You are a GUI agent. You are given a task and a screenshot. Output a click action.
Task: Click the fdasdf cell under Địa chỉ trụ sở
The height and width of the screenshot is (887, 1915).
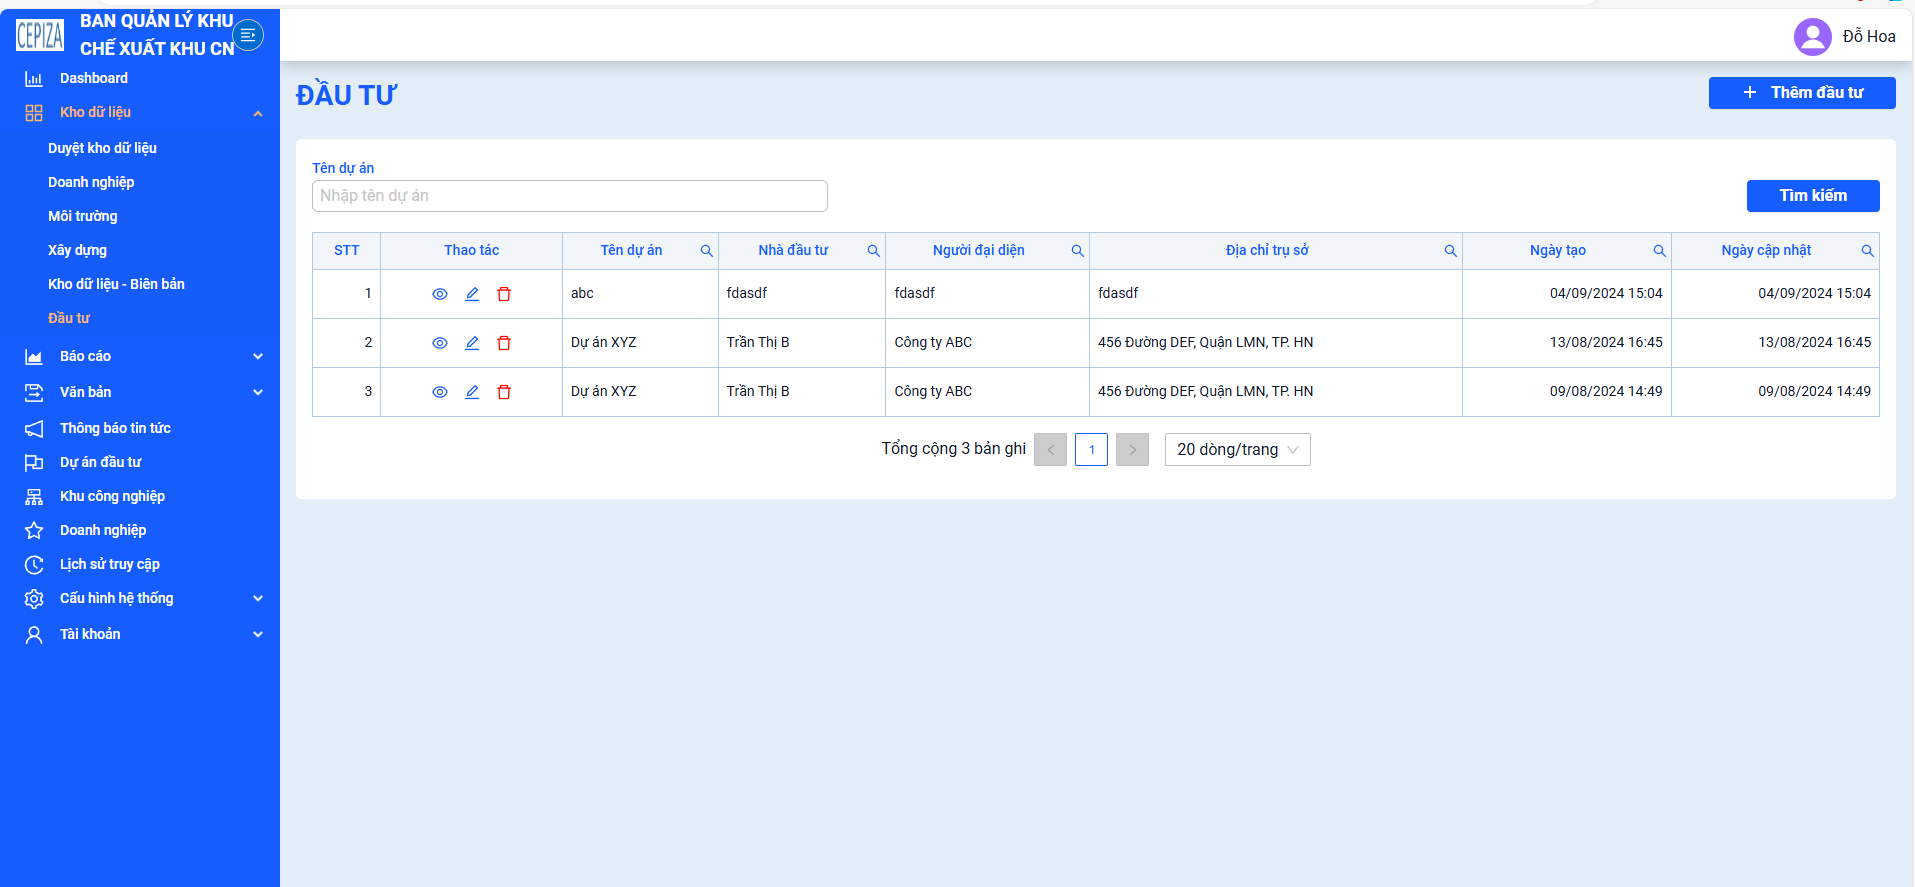pos(1276,294)
